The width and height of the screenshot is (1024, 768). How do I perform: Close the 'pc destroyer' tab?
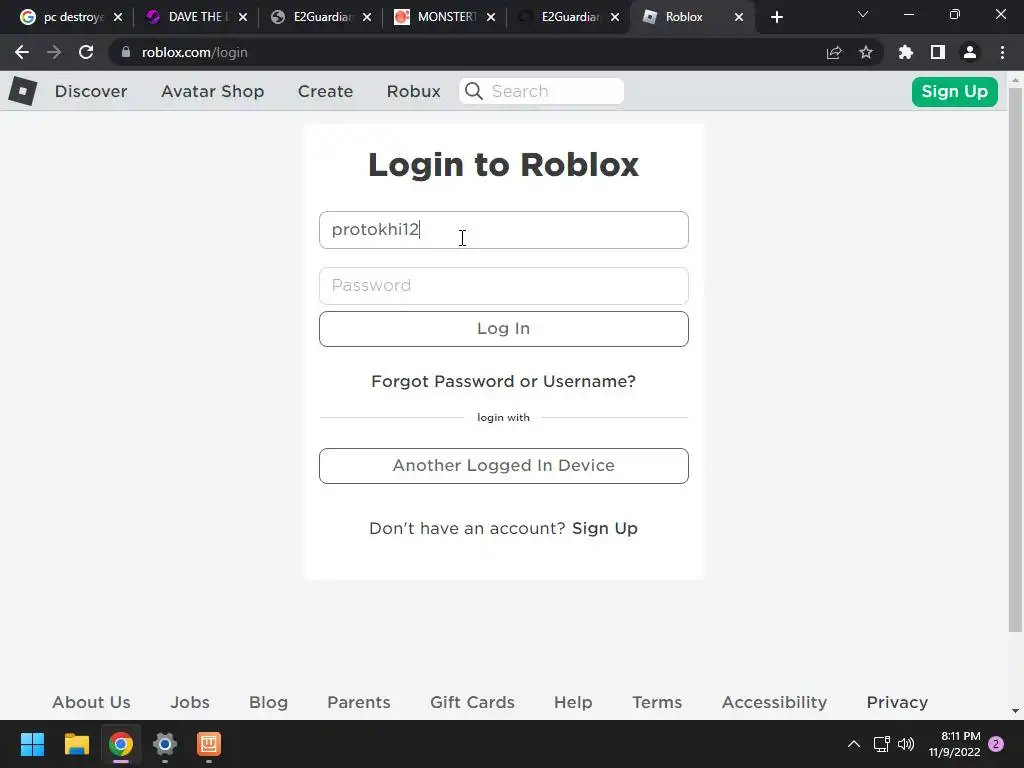tap(118, 18)
